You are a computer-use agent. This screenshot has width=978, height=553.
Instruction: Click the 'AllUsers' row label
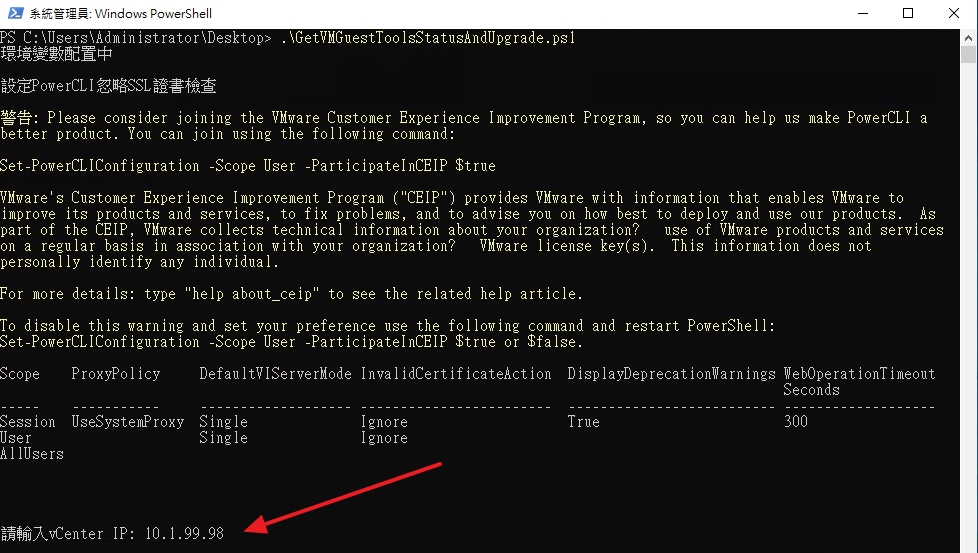point(32,454)
